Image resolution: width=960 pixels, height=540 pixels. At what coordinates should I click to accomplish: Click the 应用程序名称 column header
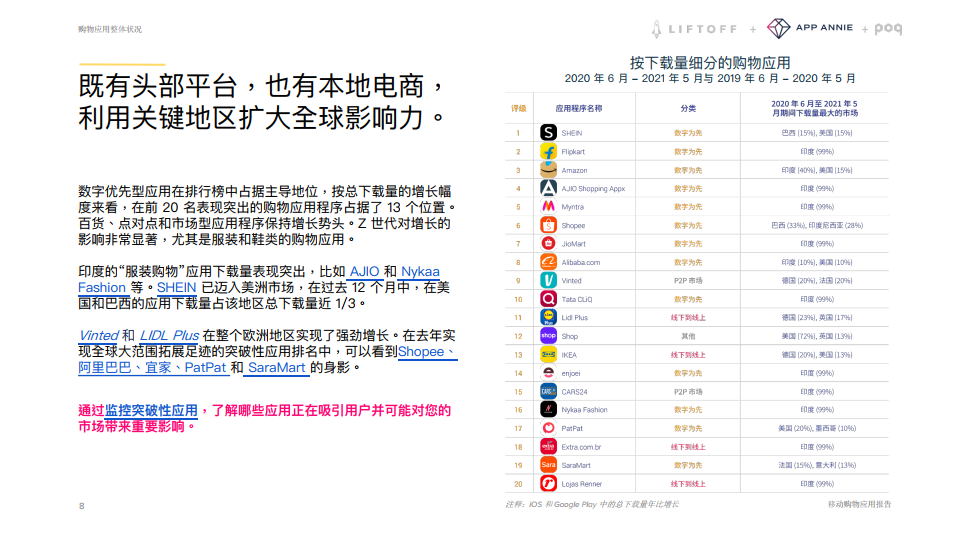coord(579,108)
